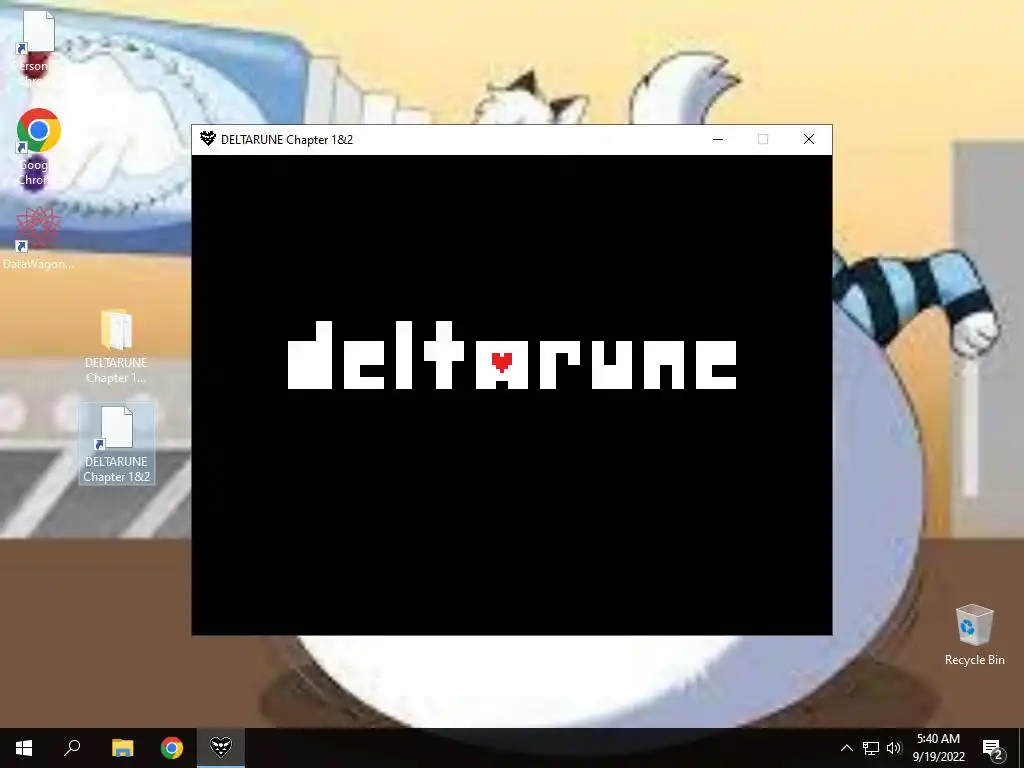Image resolution: width=1024 pixels, height=768 pixels.
Task: Open the Windows Start menu
Action: (x=24, y=748)
